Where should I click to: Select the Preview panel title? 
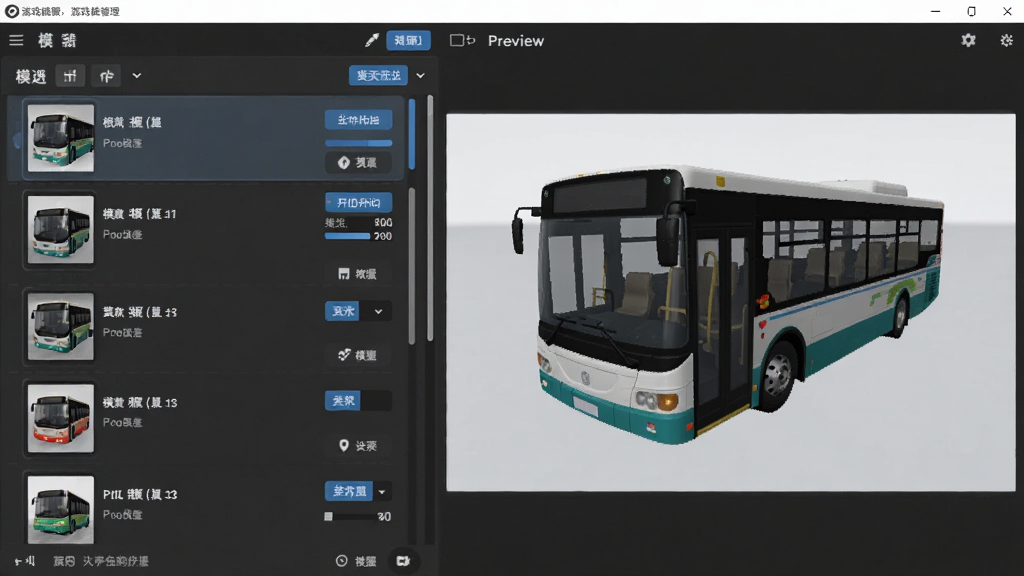[516, 40]
